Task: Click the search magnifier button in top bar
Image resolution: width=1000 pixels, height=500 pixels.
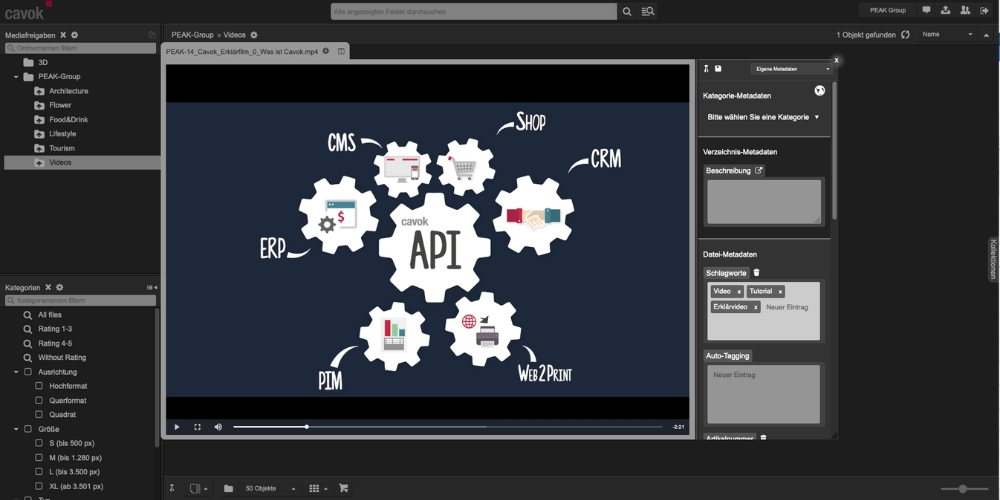Action: [627, 11]
